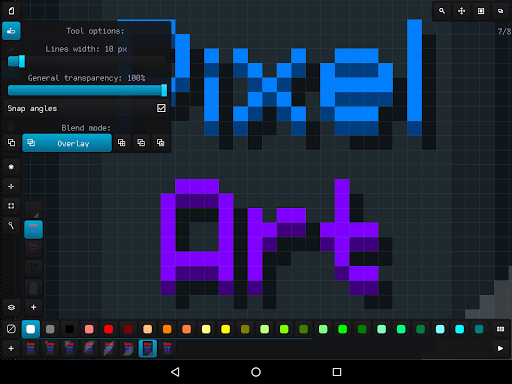Select the magic wand tool
Image resolution: width=512 pixels, height=384 pixels.
click(x=11, y=226)
